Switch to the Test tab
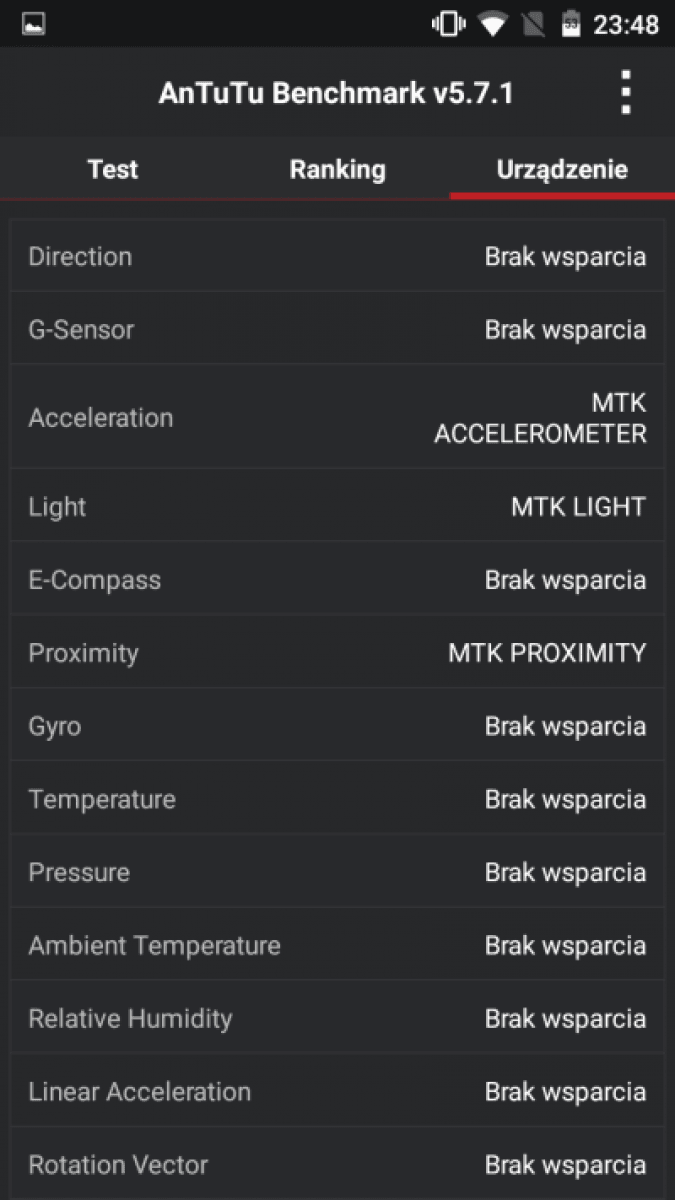The image size is (675, 1200). pos(113,169)
